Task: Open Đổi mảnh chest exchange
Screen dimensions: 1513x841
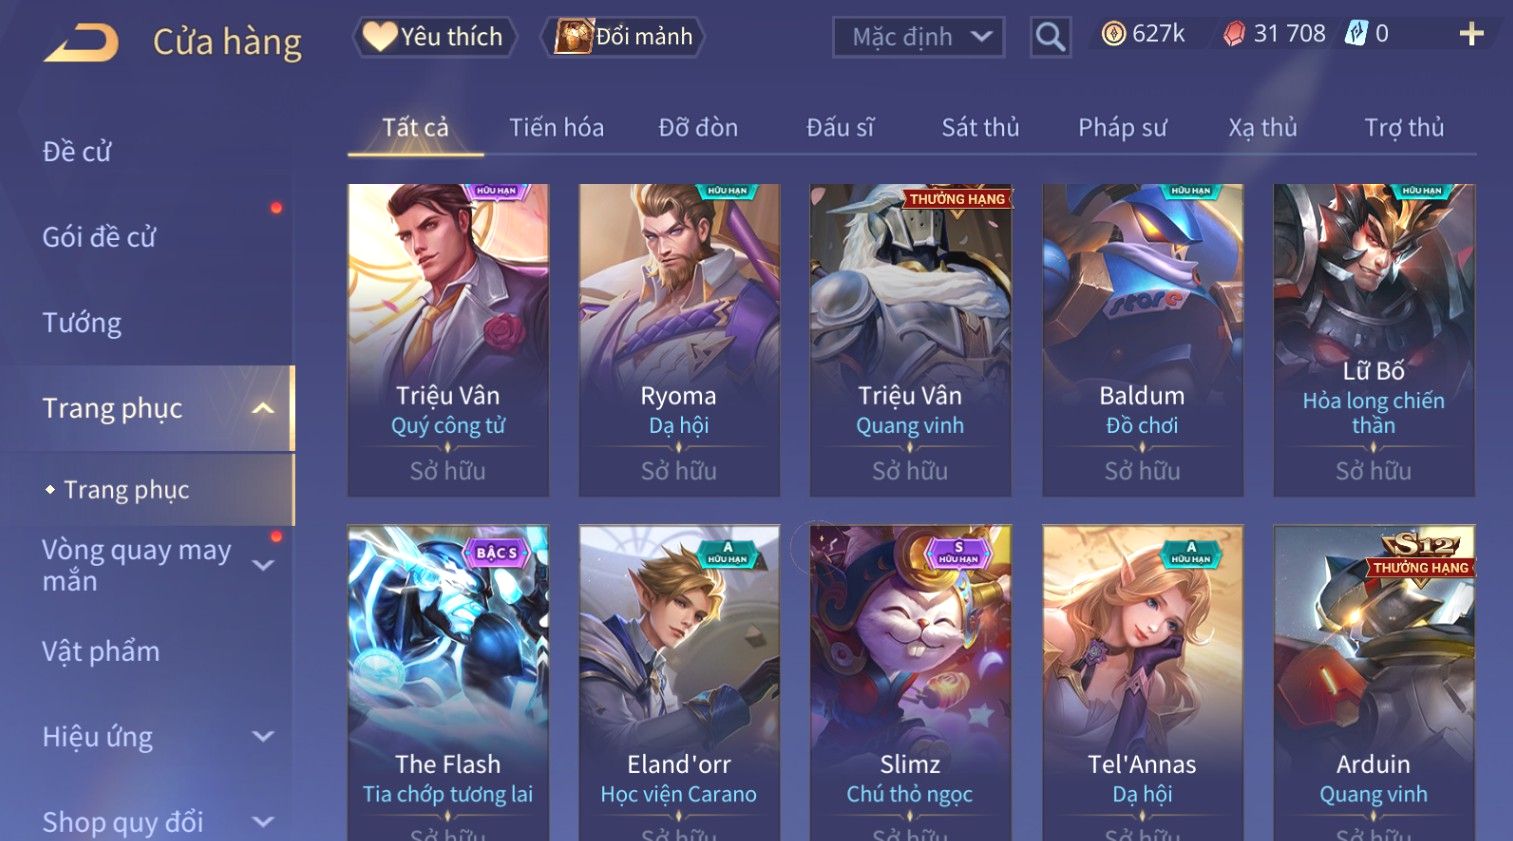Action: click(x=624, y=37)
